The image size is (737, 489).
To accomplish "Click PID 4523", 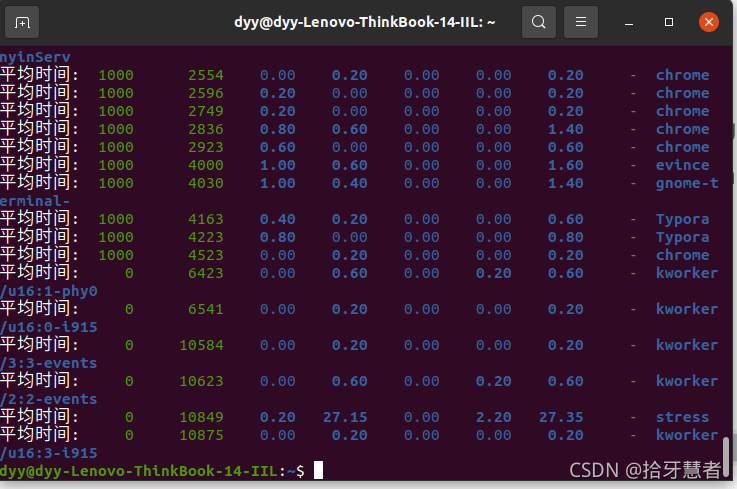I will 206,255.
